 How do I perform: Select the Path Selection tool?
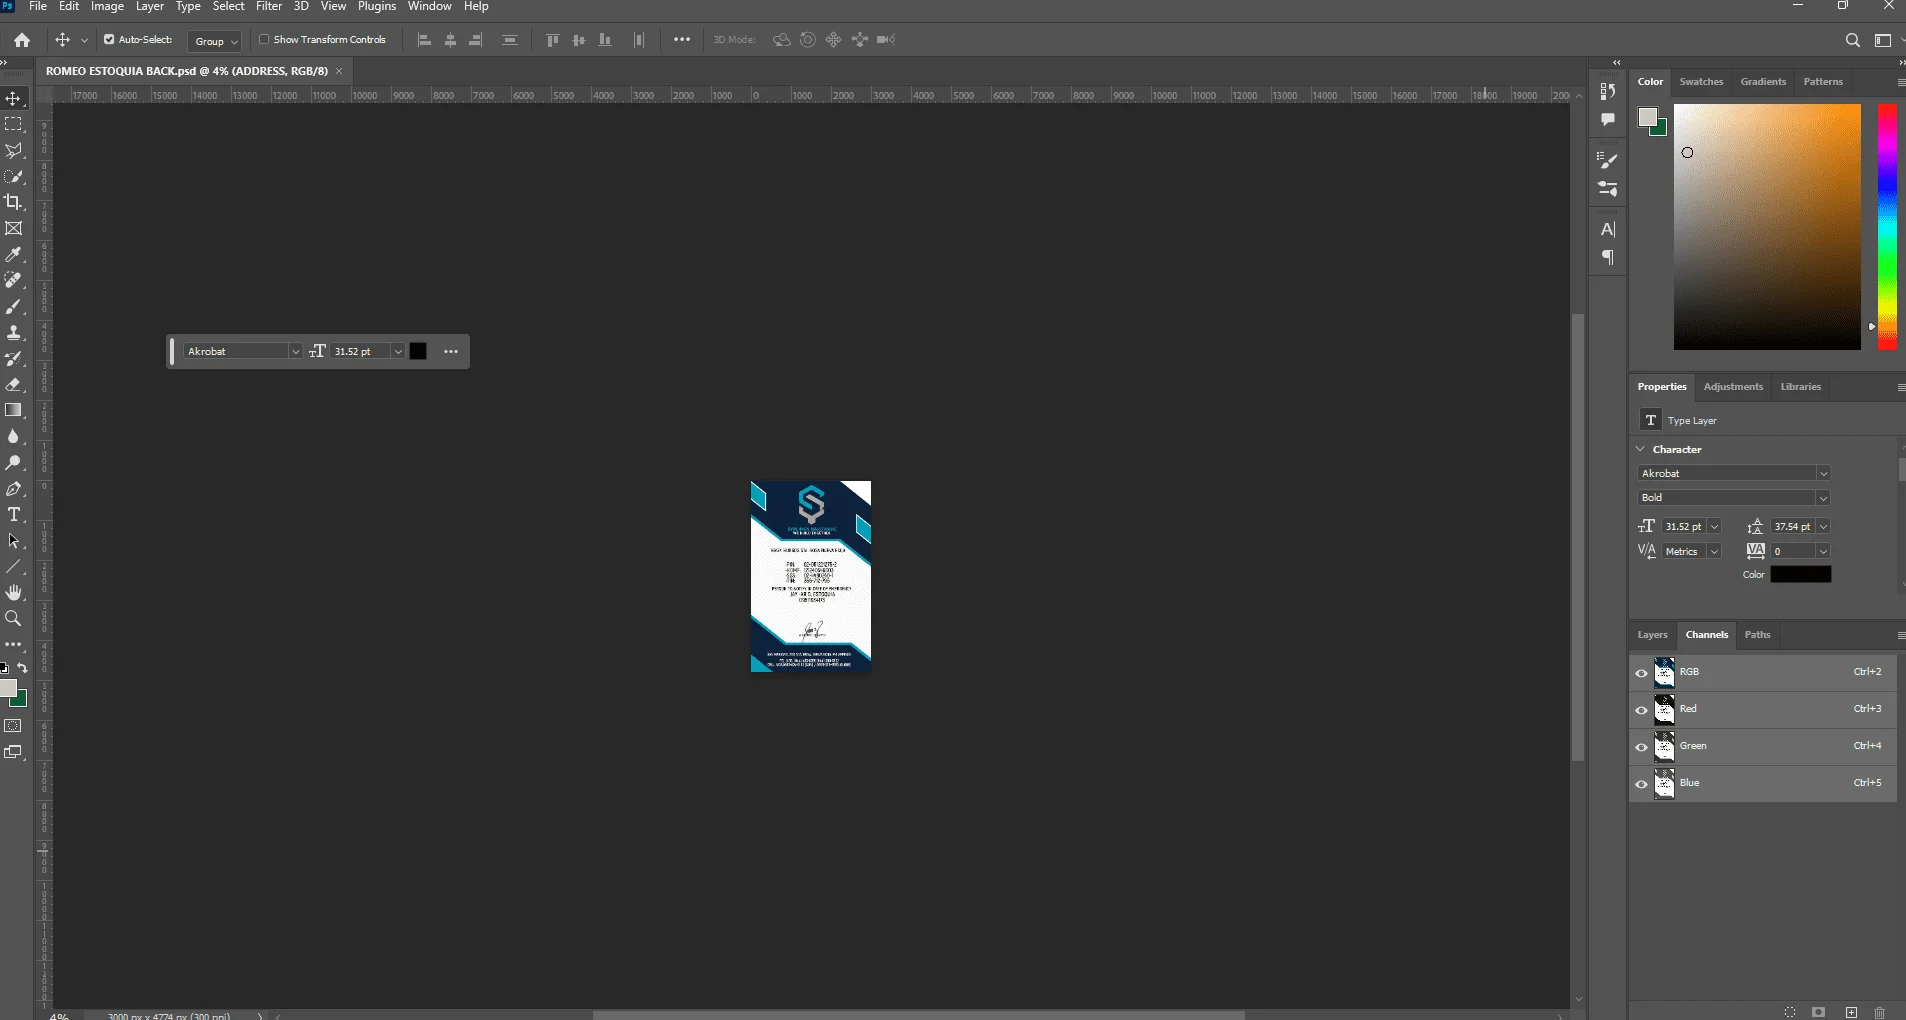pyautogui.click(x=14, y=541)
